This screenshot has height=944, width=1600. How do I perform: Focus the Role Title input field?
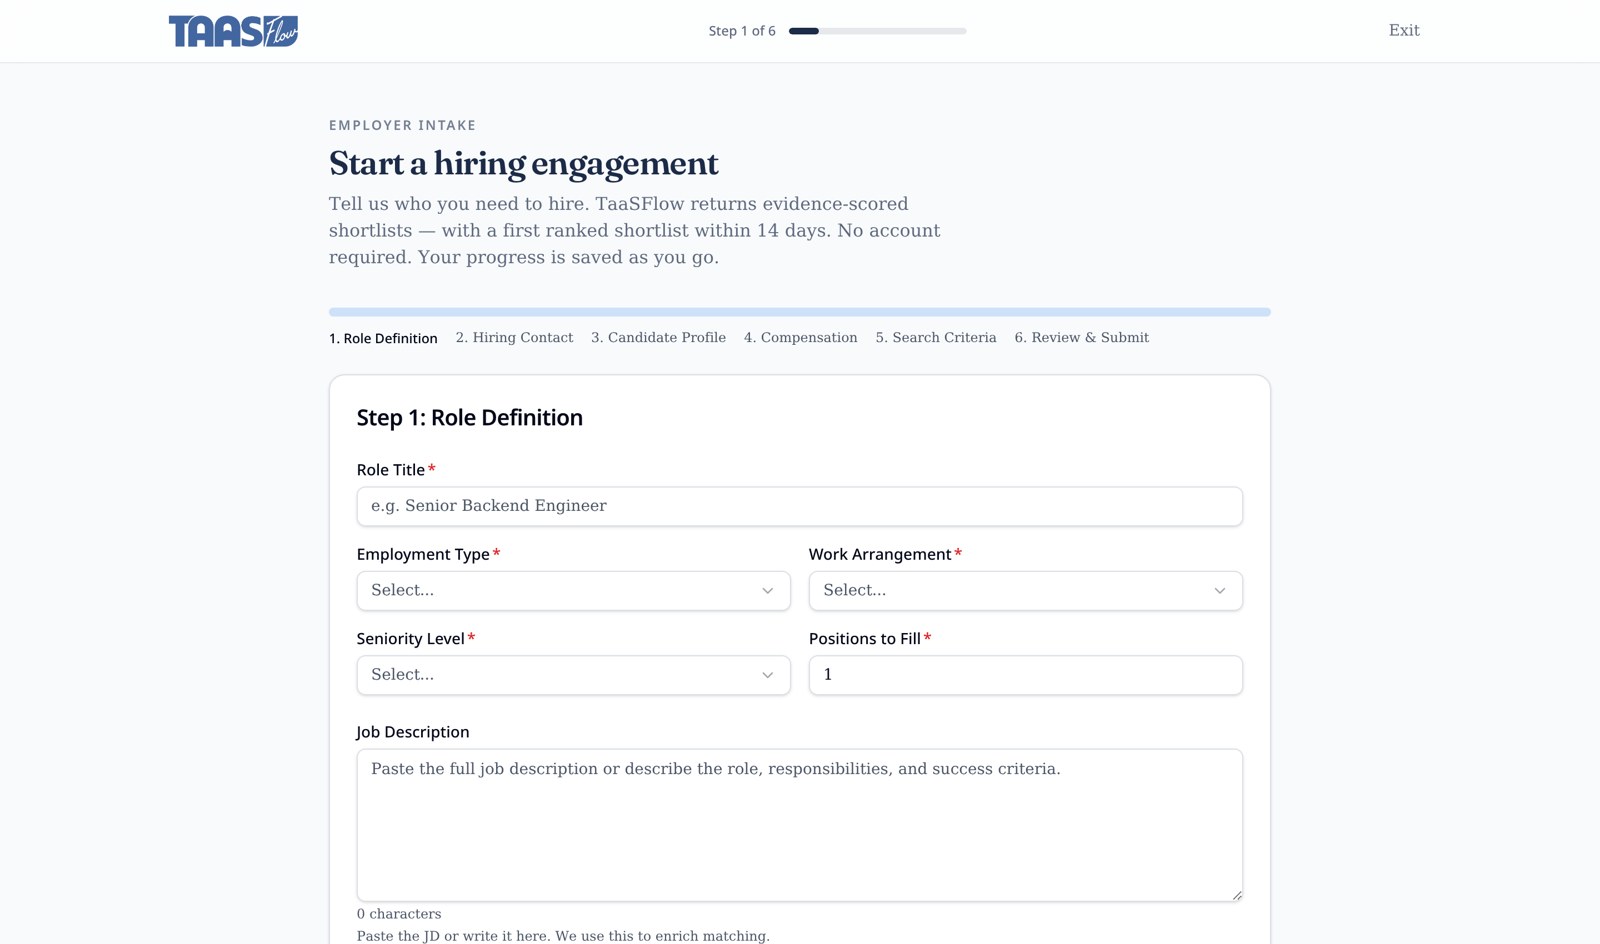click(x=799, y=506)
